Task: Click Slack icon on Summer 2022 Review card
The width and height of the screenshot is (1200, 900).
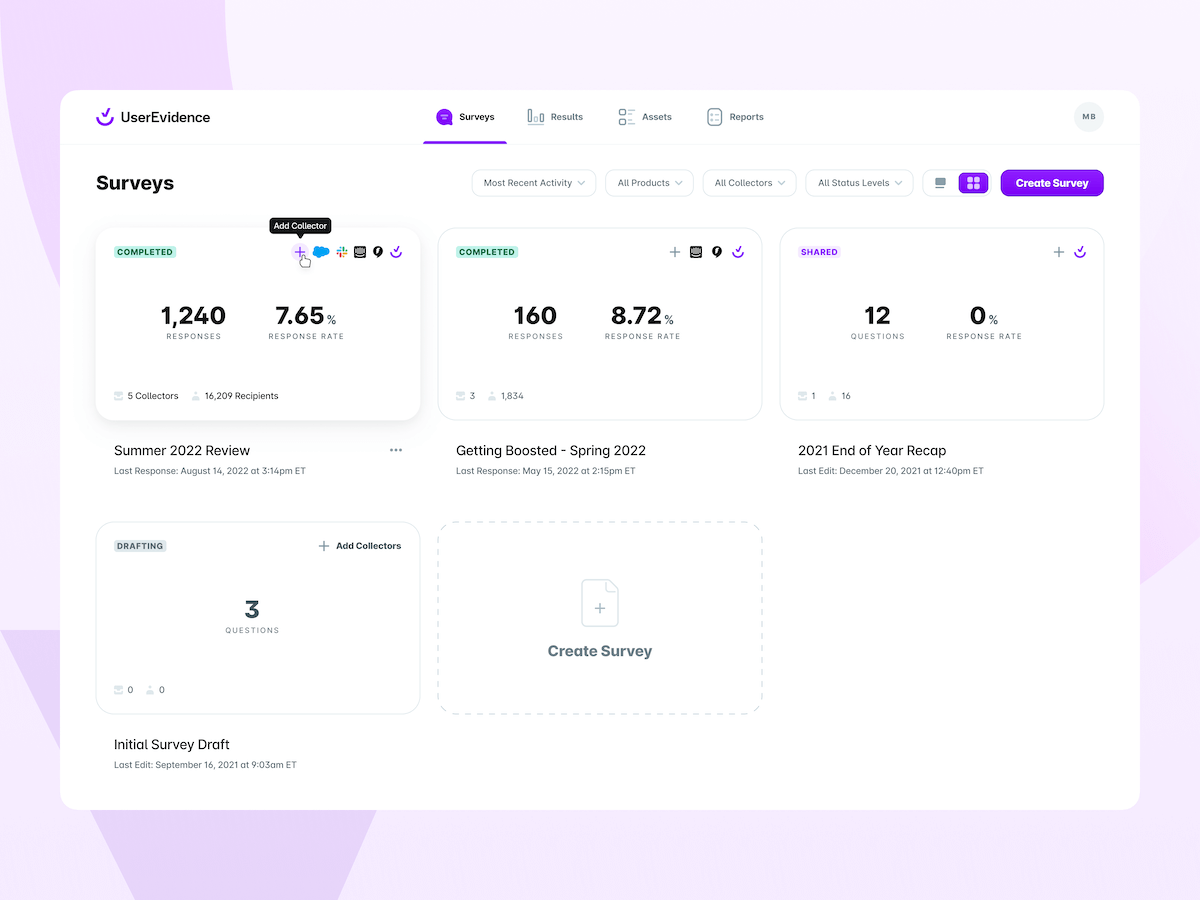Action: coord(342,252)
